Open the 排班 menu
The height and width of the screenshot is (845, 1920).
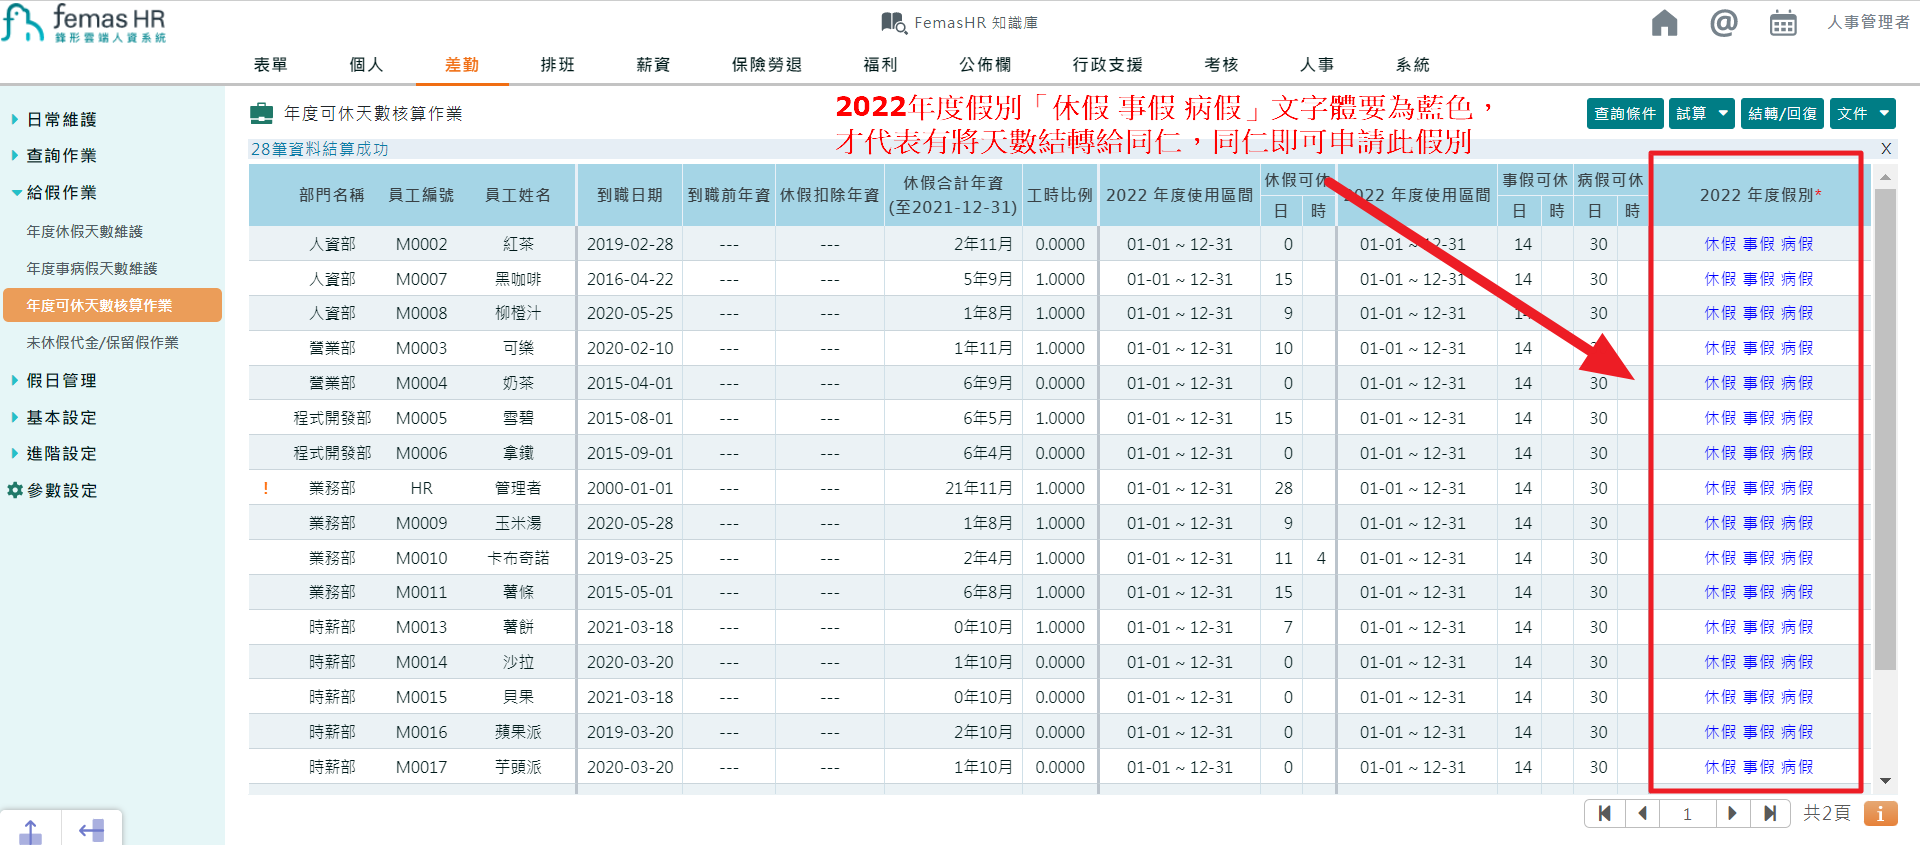pos(557,64)
